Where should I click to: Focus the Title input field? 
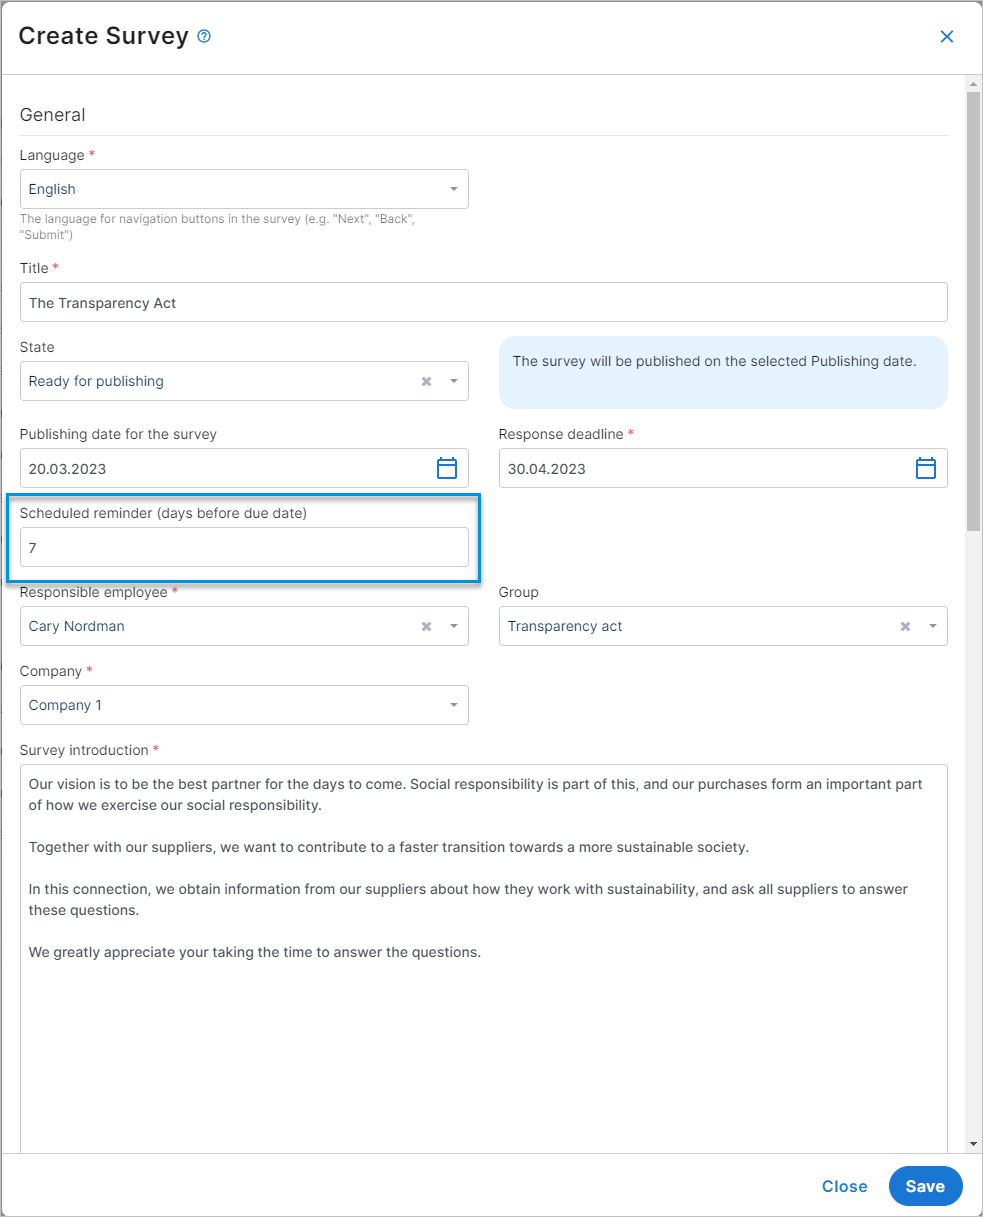(x=484, y=302)
